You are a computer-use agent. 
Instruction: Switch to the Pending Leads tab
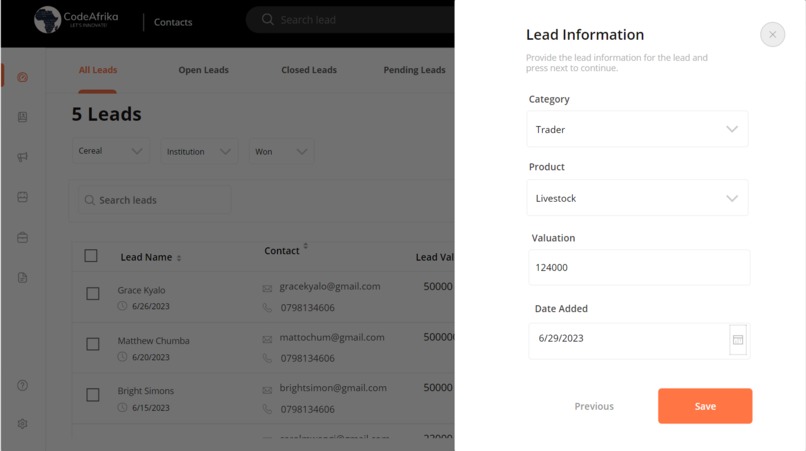[x=414, y=70]
